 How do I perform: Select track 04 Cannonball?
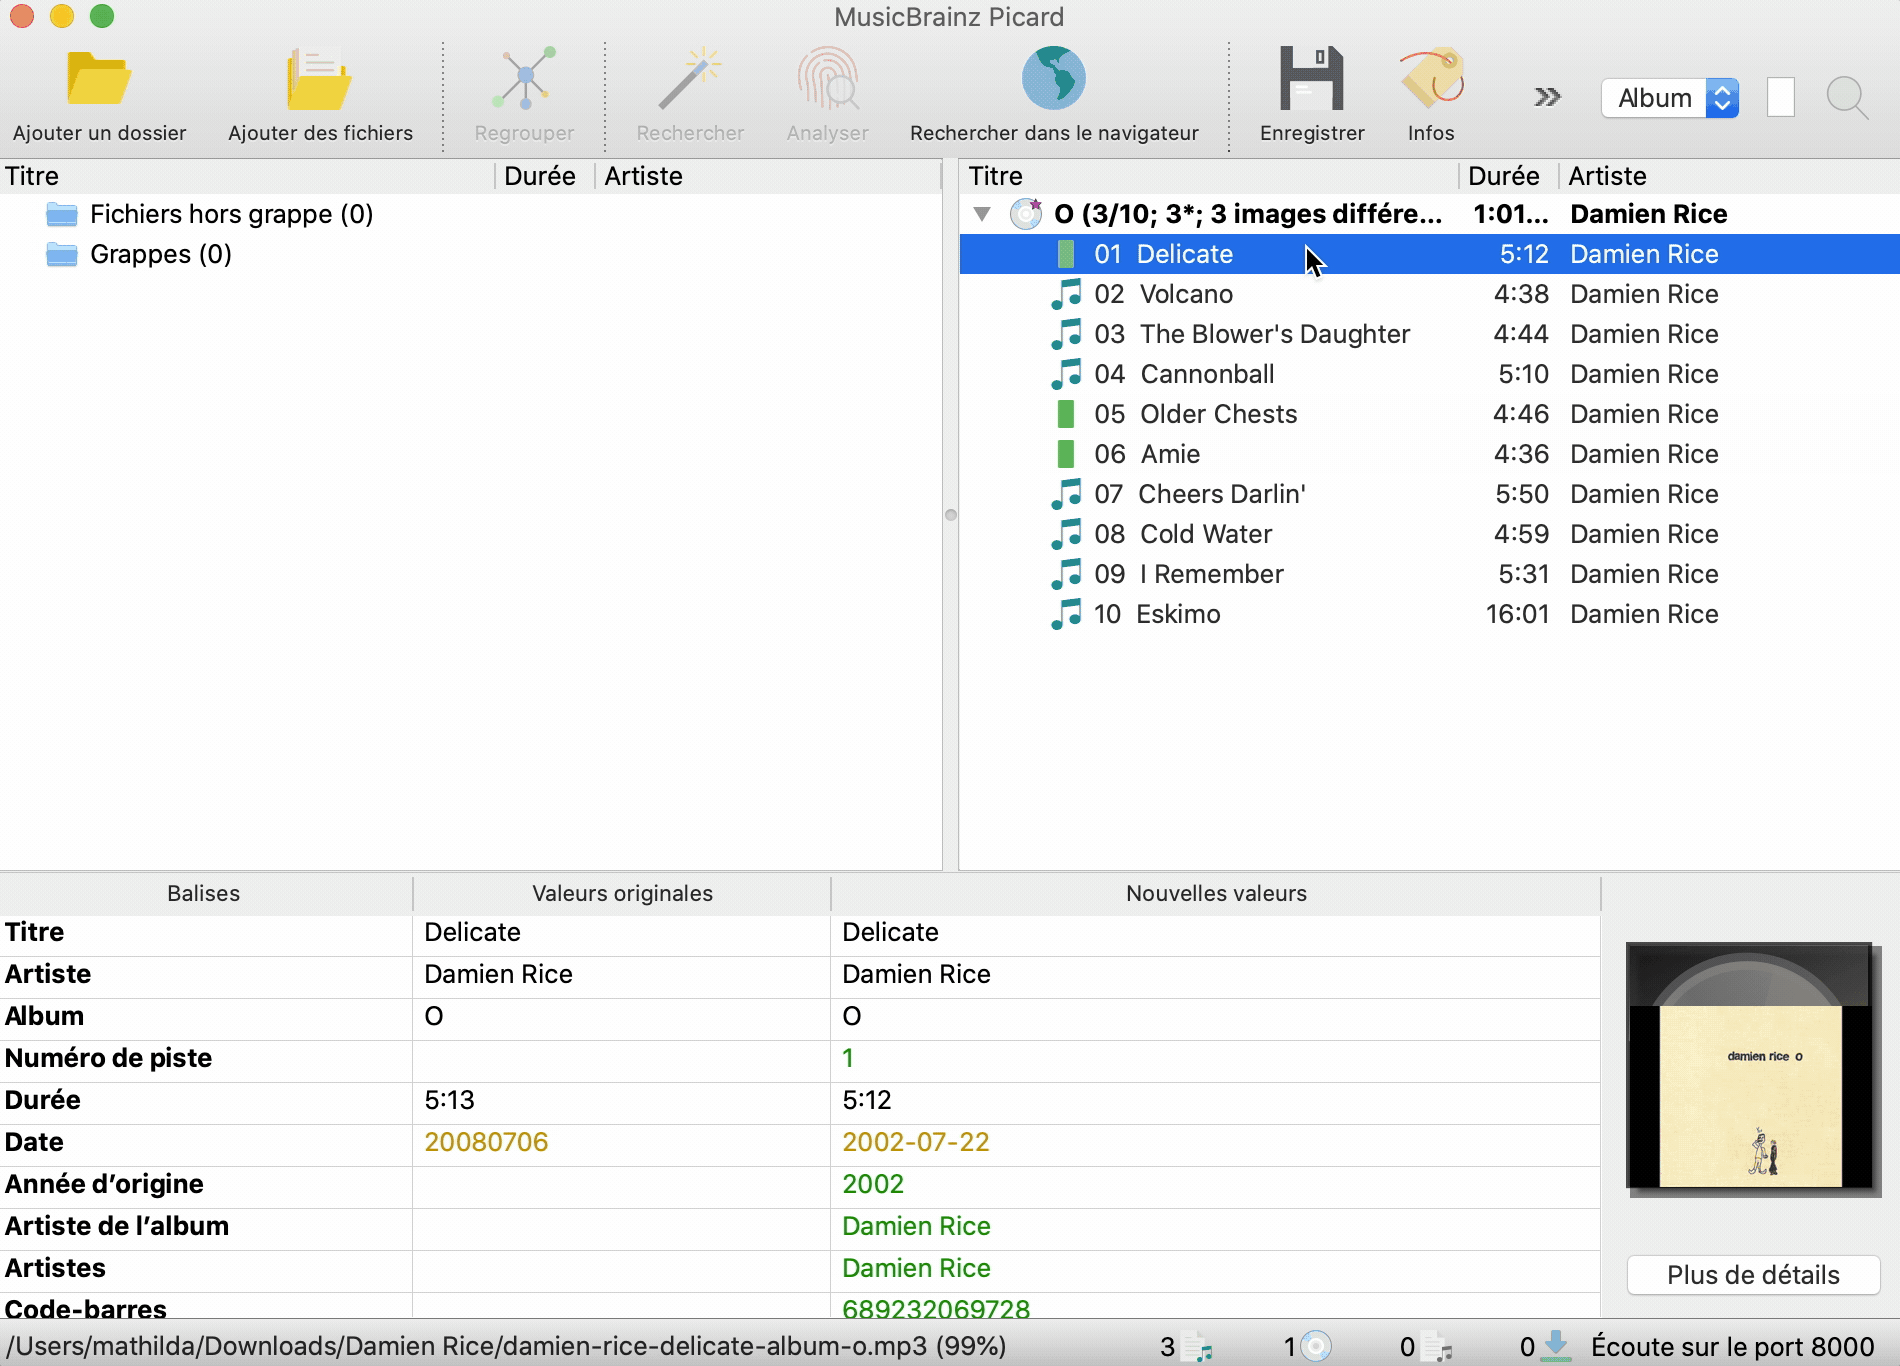pos(1430,374)
